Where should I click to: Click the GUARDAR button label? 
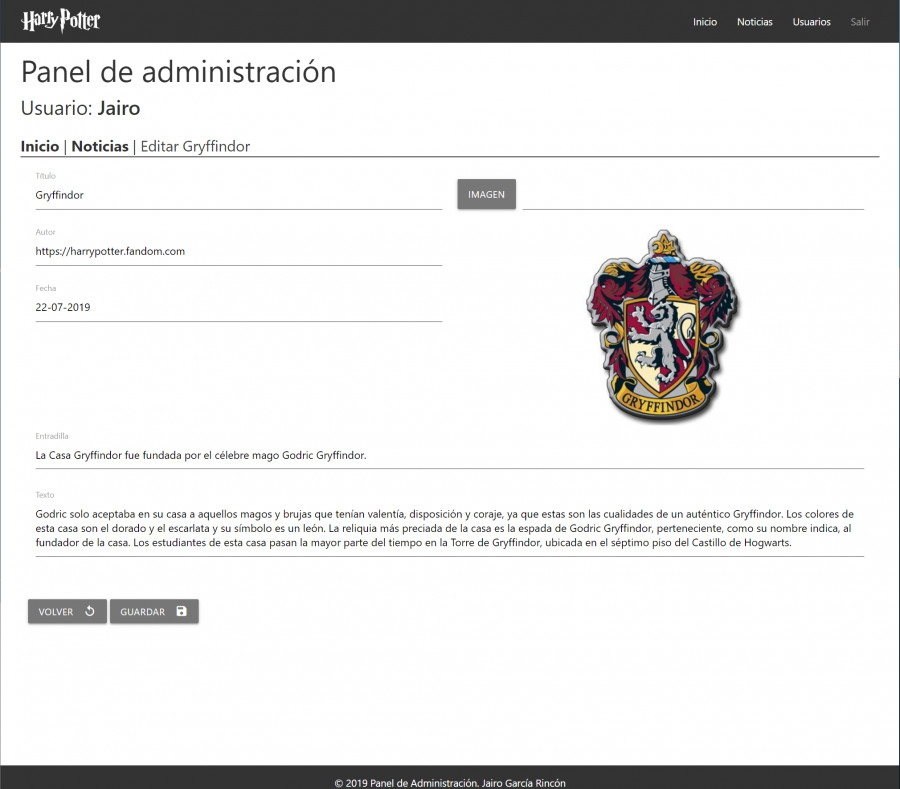pyautogui.click(x=142, y=612)
